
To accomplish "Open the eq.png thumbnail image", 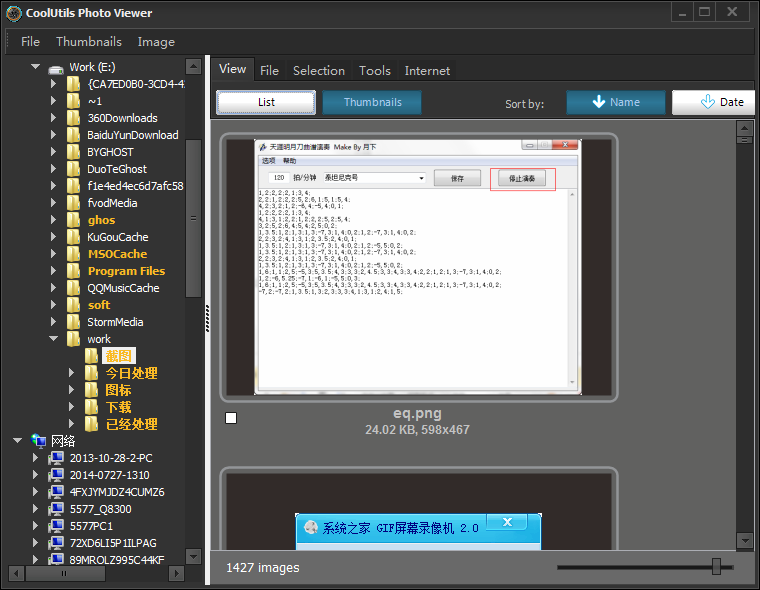I will point(418,266).
